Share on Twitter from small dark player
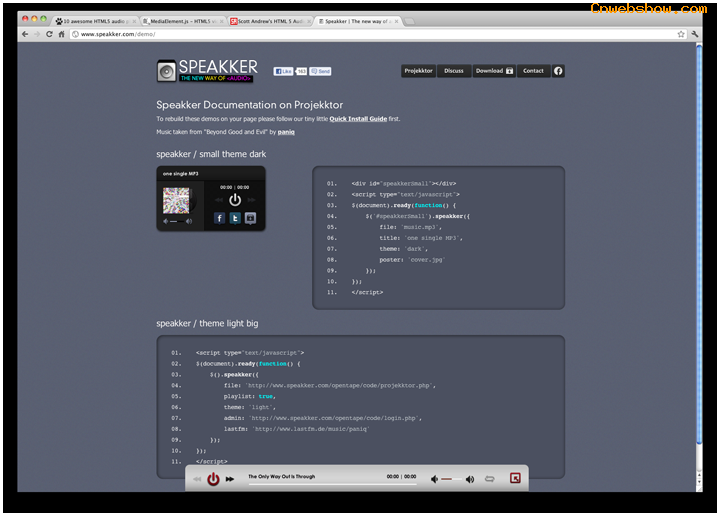This screenshot has height=516, width=720. coord(235,218)
